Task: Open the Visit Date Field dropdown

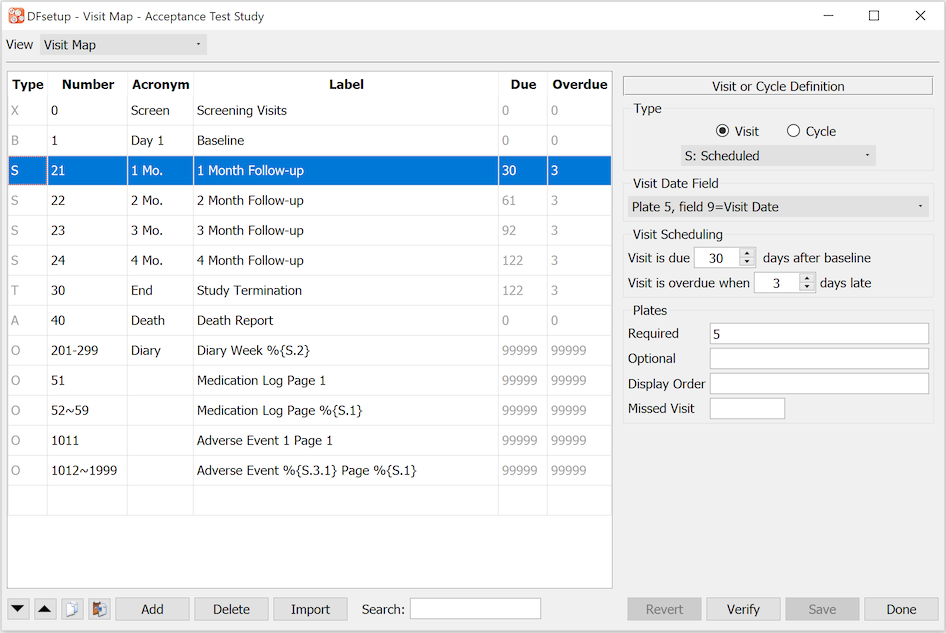Action: pyautogui.click(x=778, y=207)
